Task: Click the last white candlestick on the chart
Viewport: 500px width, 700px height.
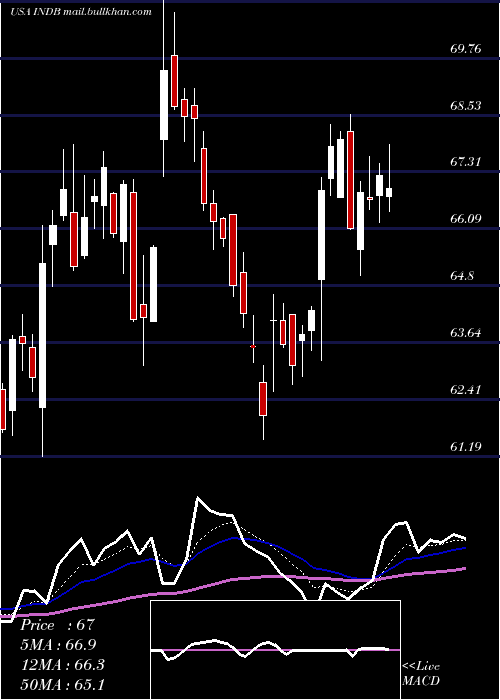Action: click(389, 192)
